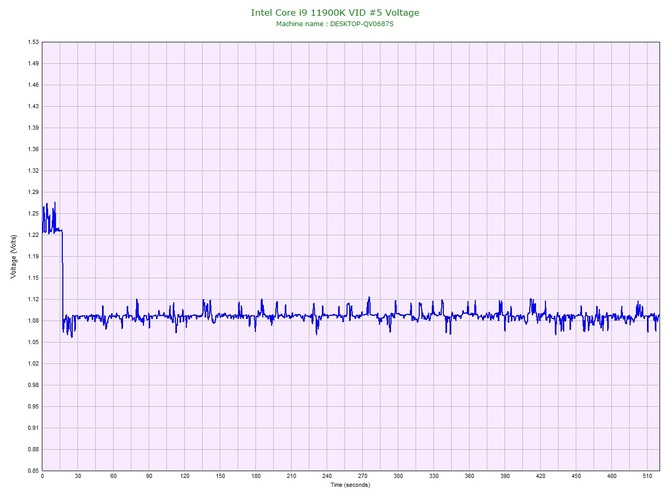Click the 1.46 voltage tick label
The height and width of the screenshot is (502, 670).
point(33,85)
